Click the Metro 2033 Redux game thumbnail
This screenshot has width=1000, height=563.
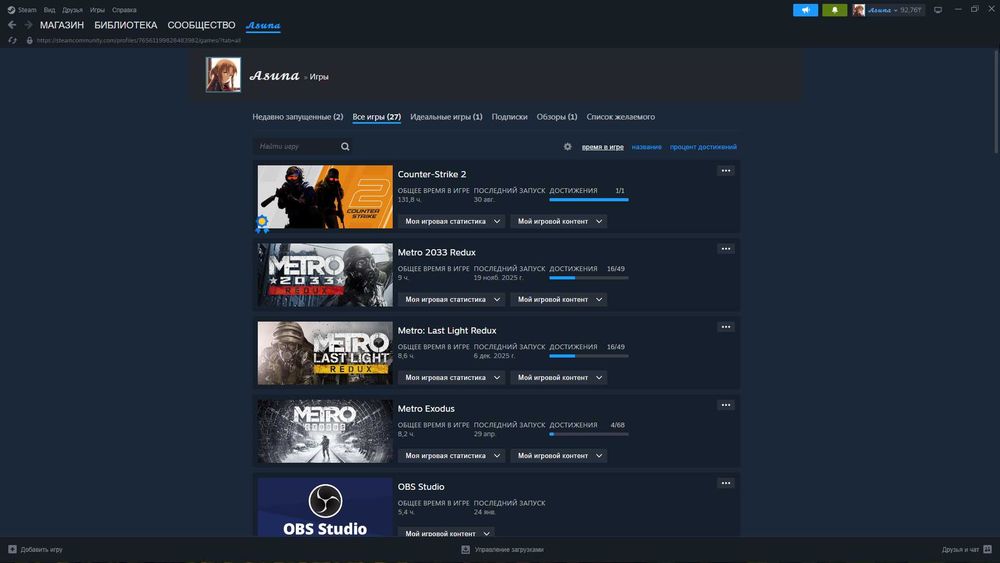(325, 275)
